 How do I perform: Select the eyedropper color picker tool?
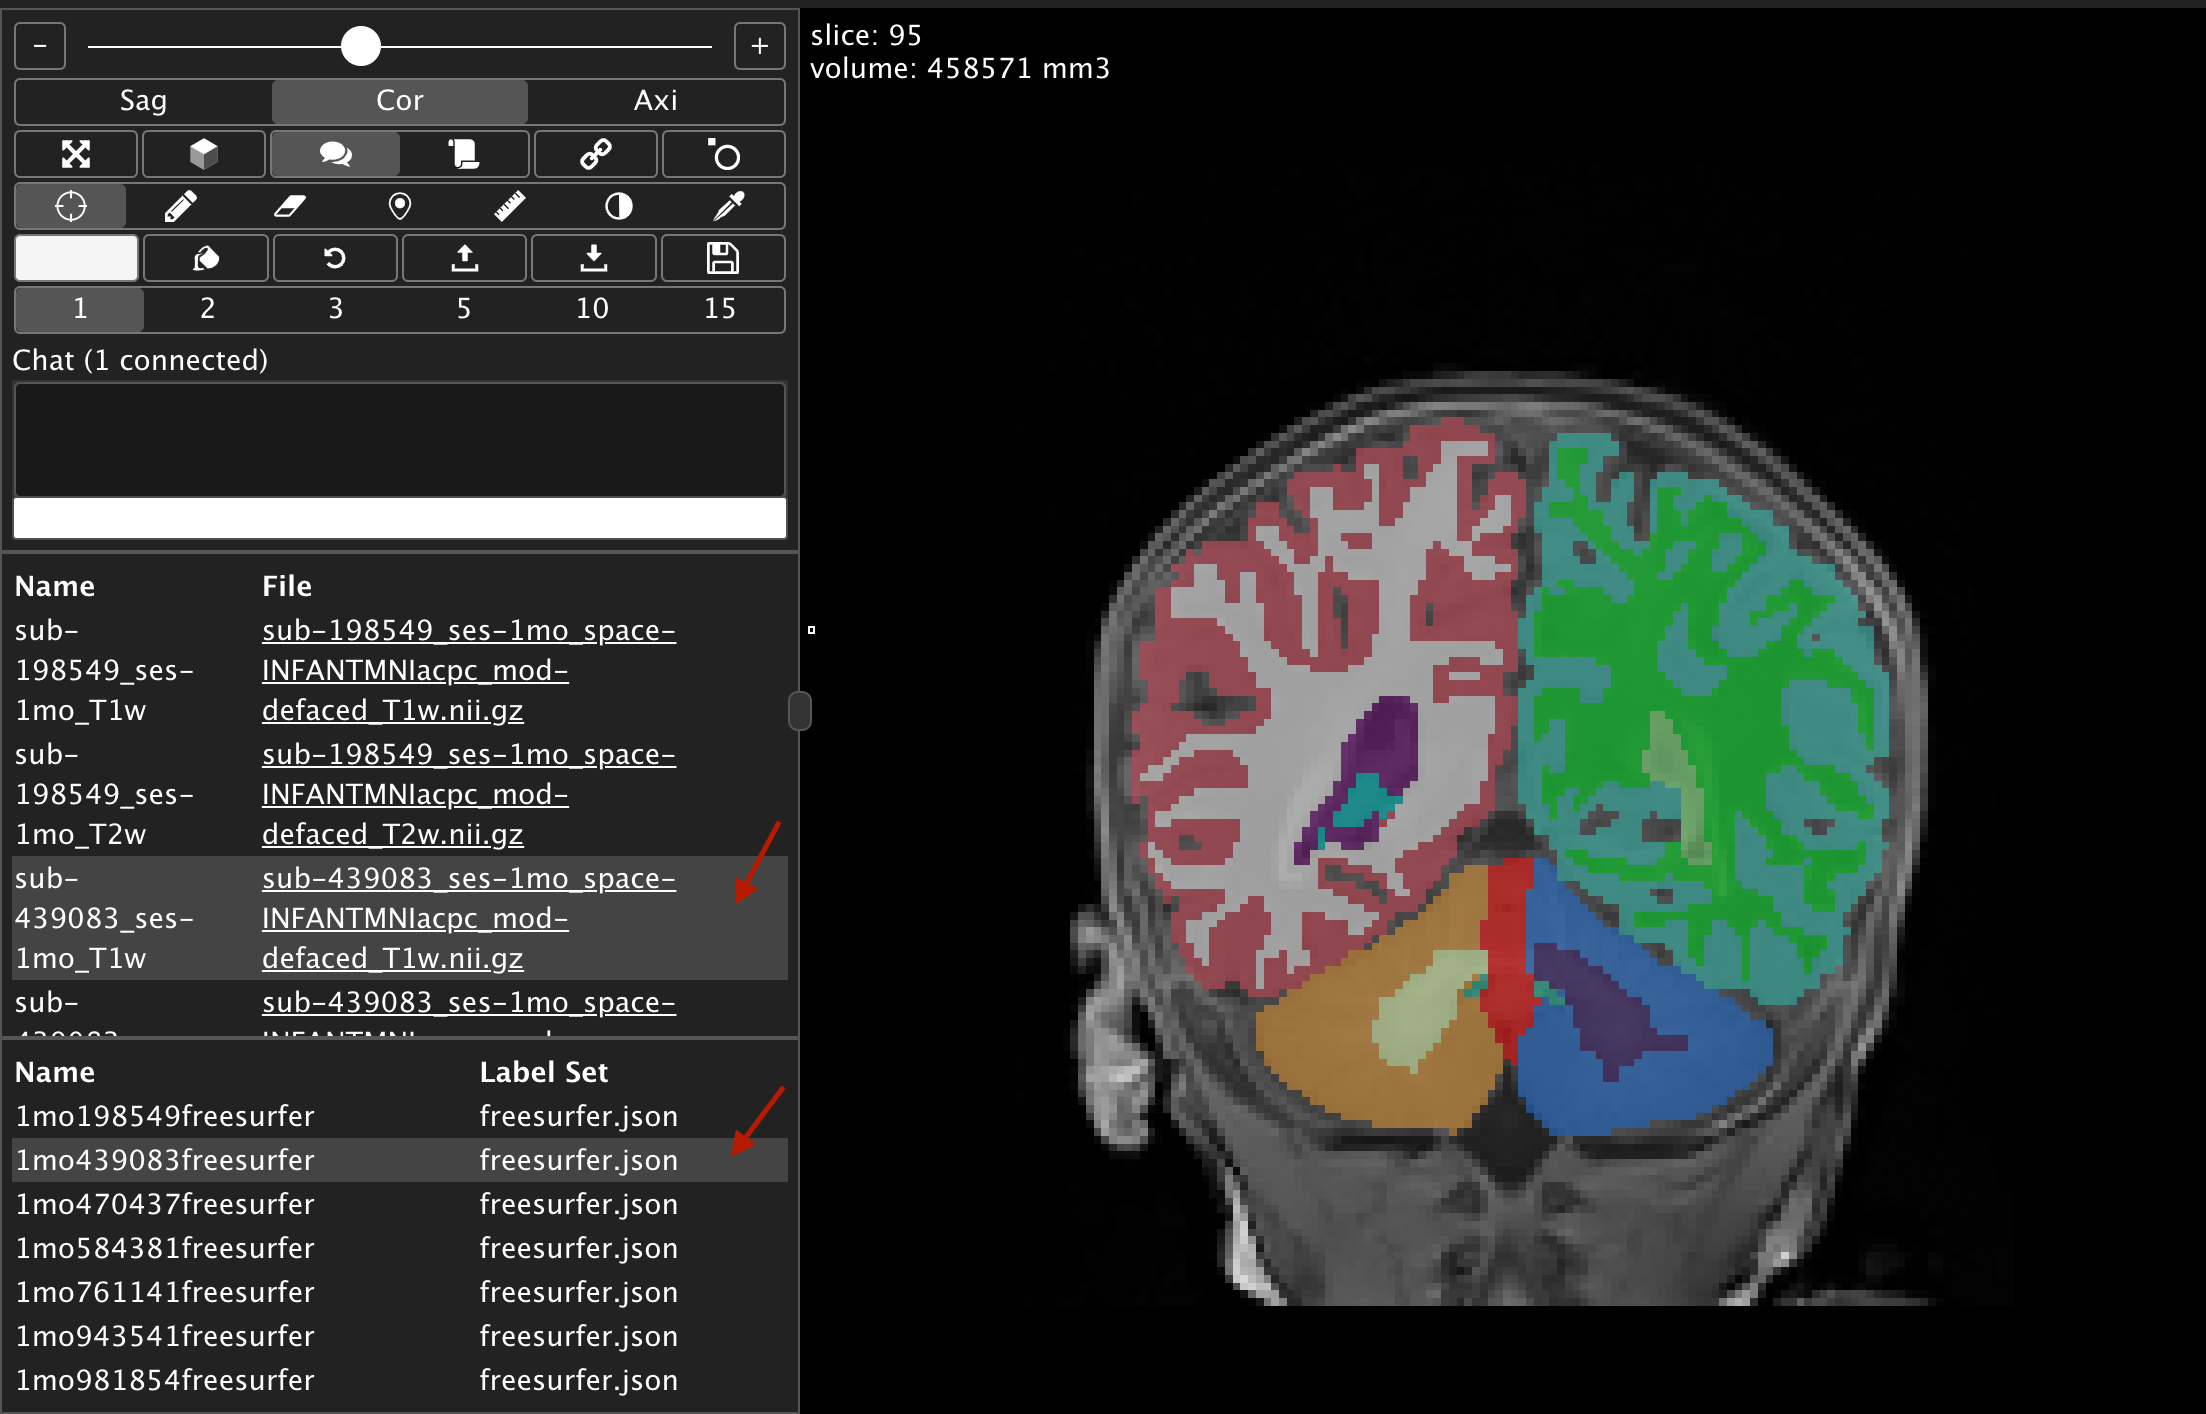pos(729,206)
